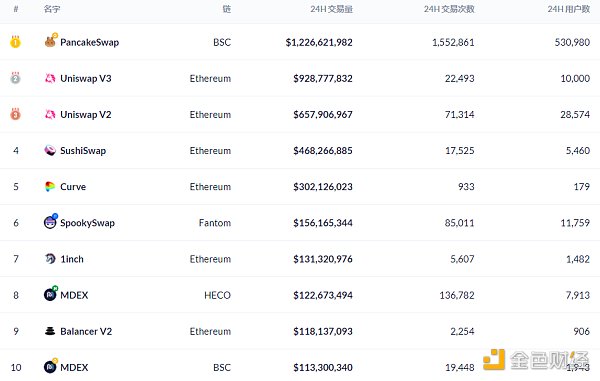
Task: Sort by the 24H用户数 column header
Action: pos(569,9)
